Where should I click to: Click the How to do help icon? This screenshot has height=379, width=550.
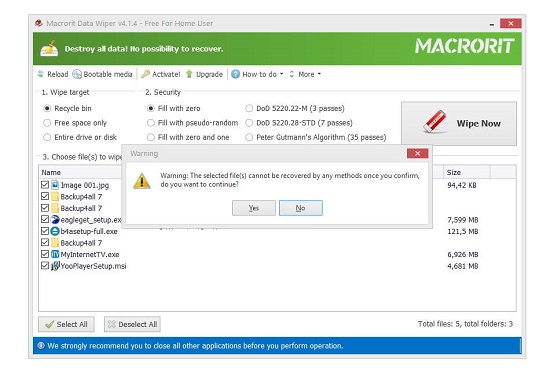235,74
